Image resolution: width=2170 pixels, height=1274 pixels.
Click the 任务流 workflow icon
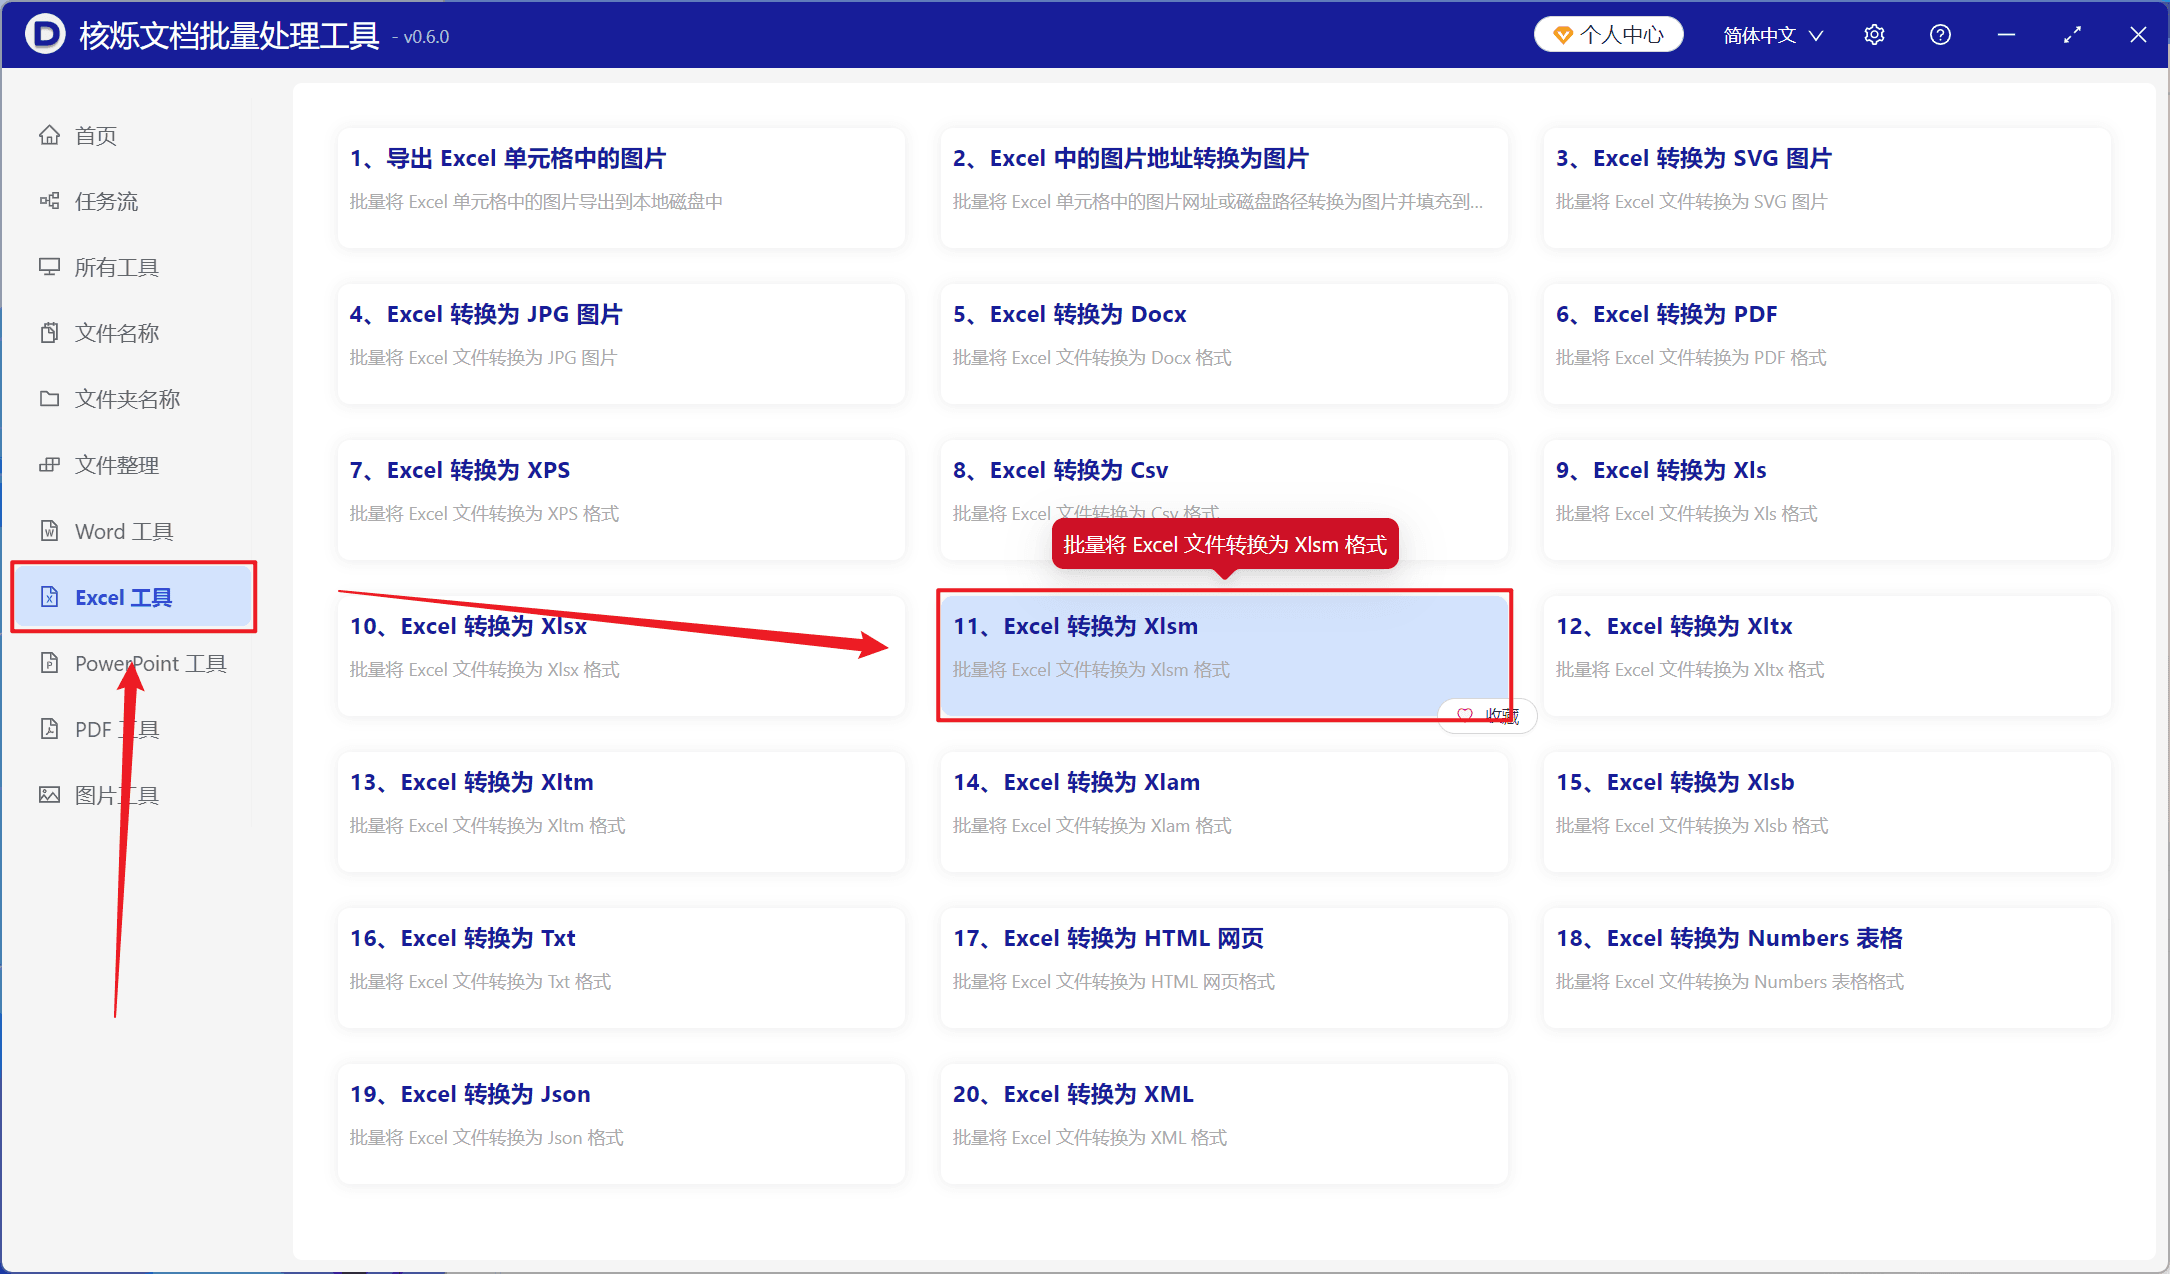coord(49,201)
